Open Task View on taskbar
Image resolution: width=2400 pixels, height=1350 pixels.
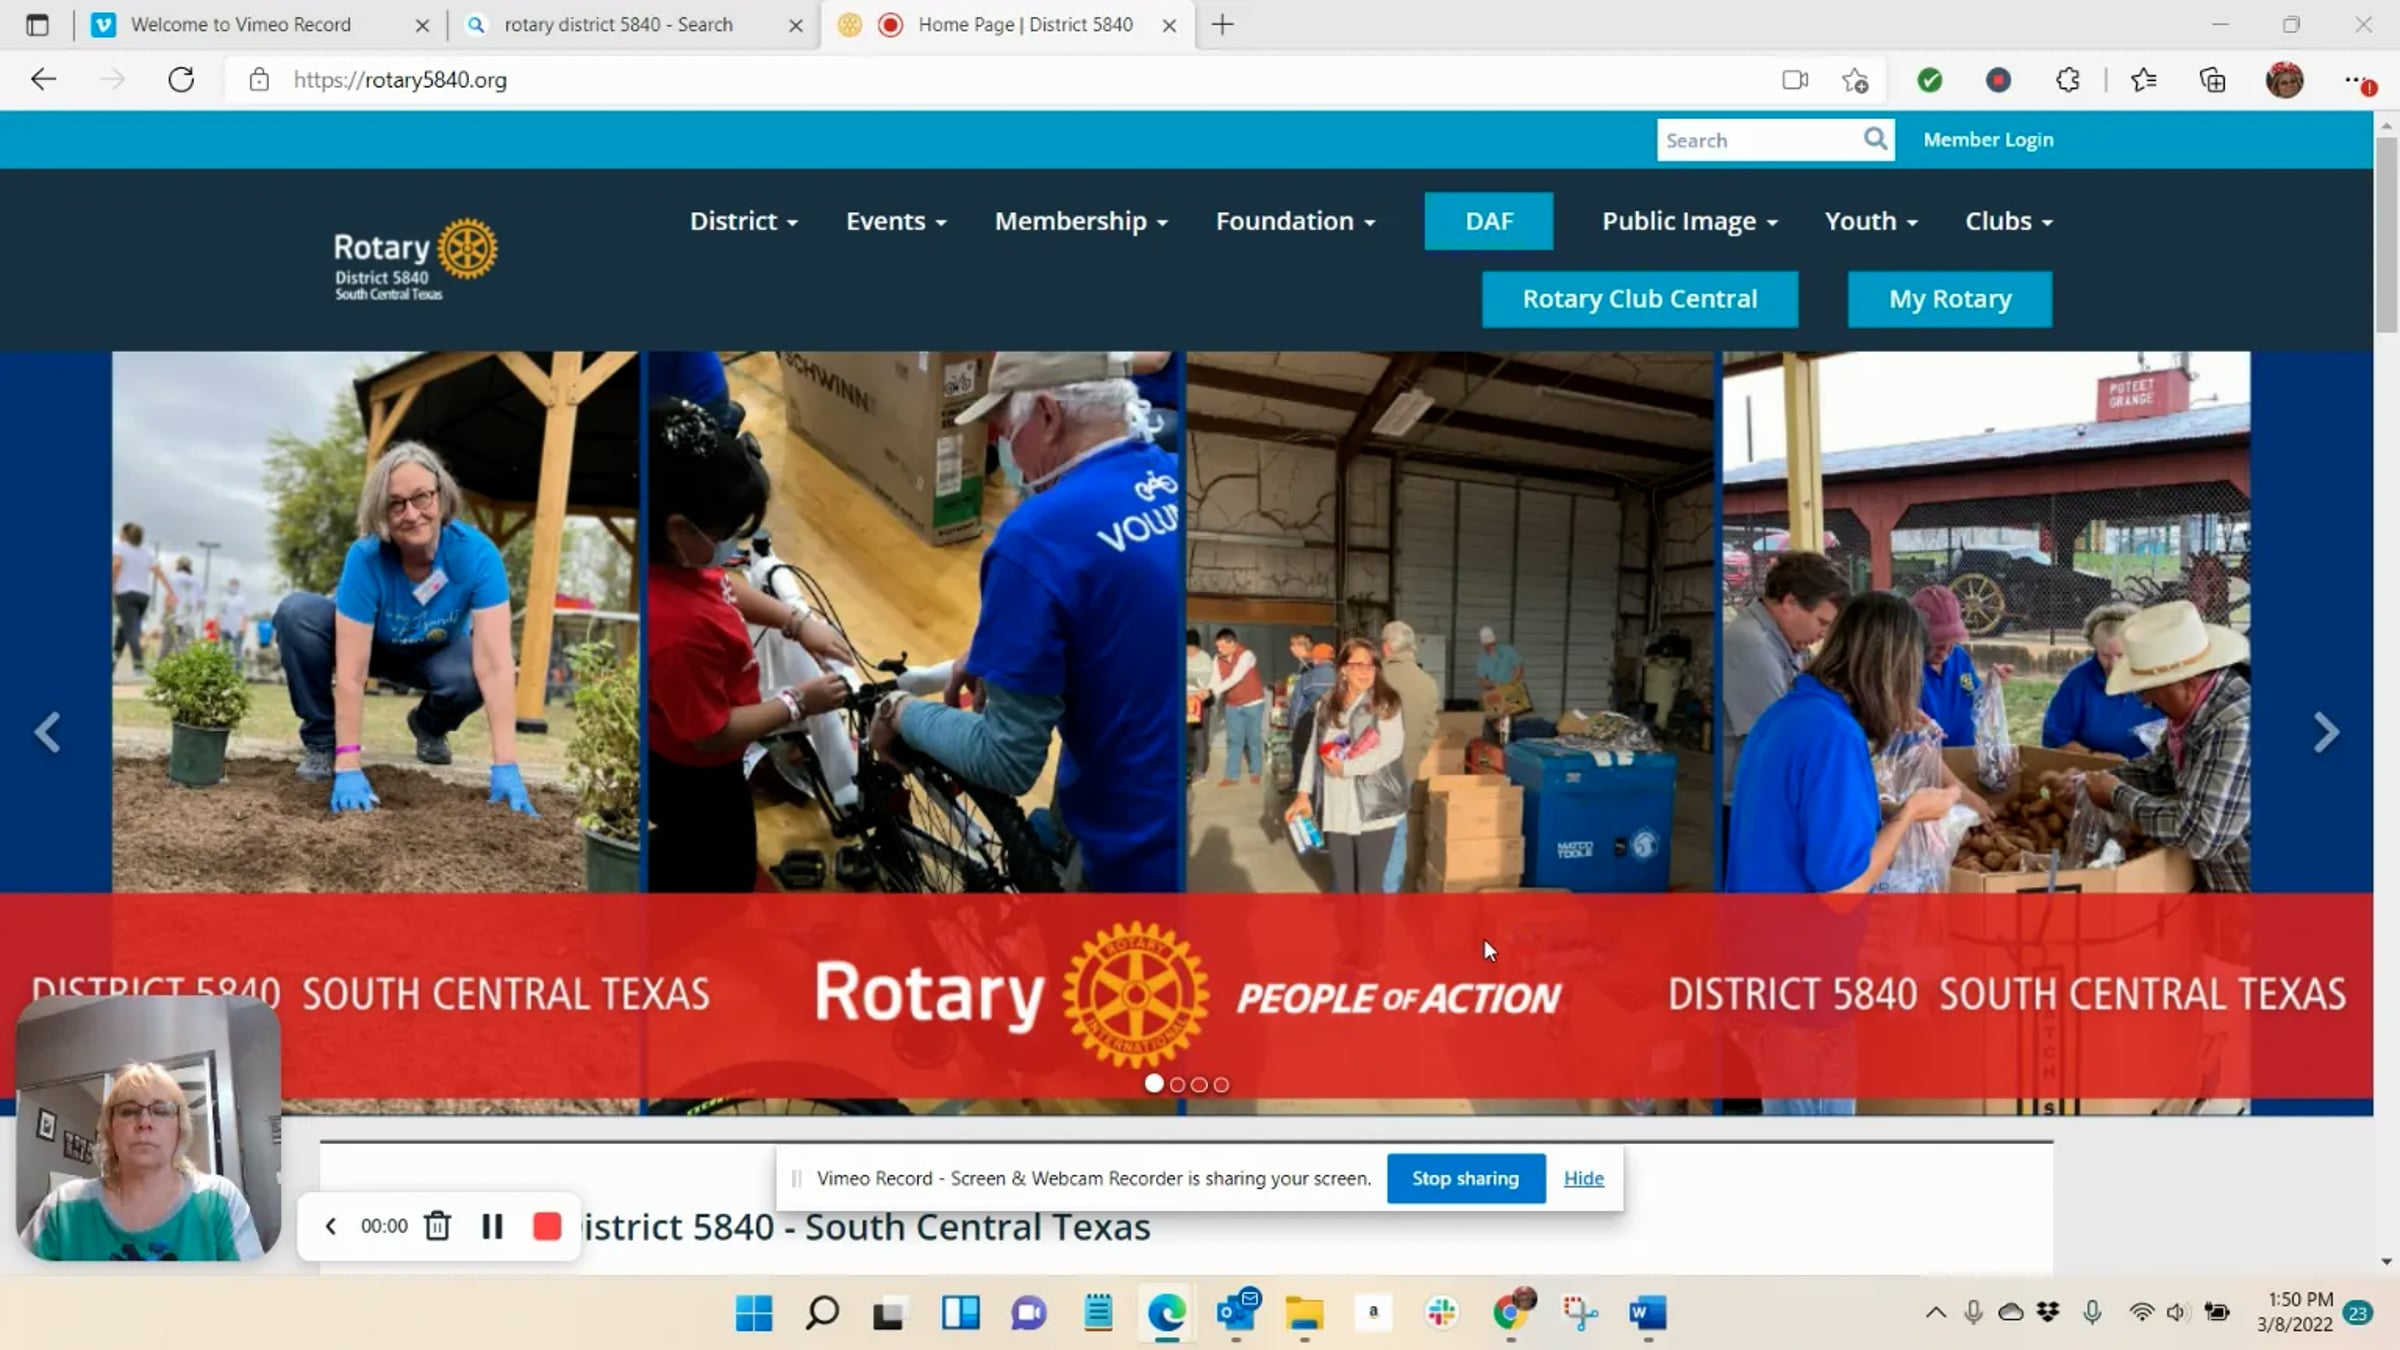pyautogui.click(x=888, y=1313)
